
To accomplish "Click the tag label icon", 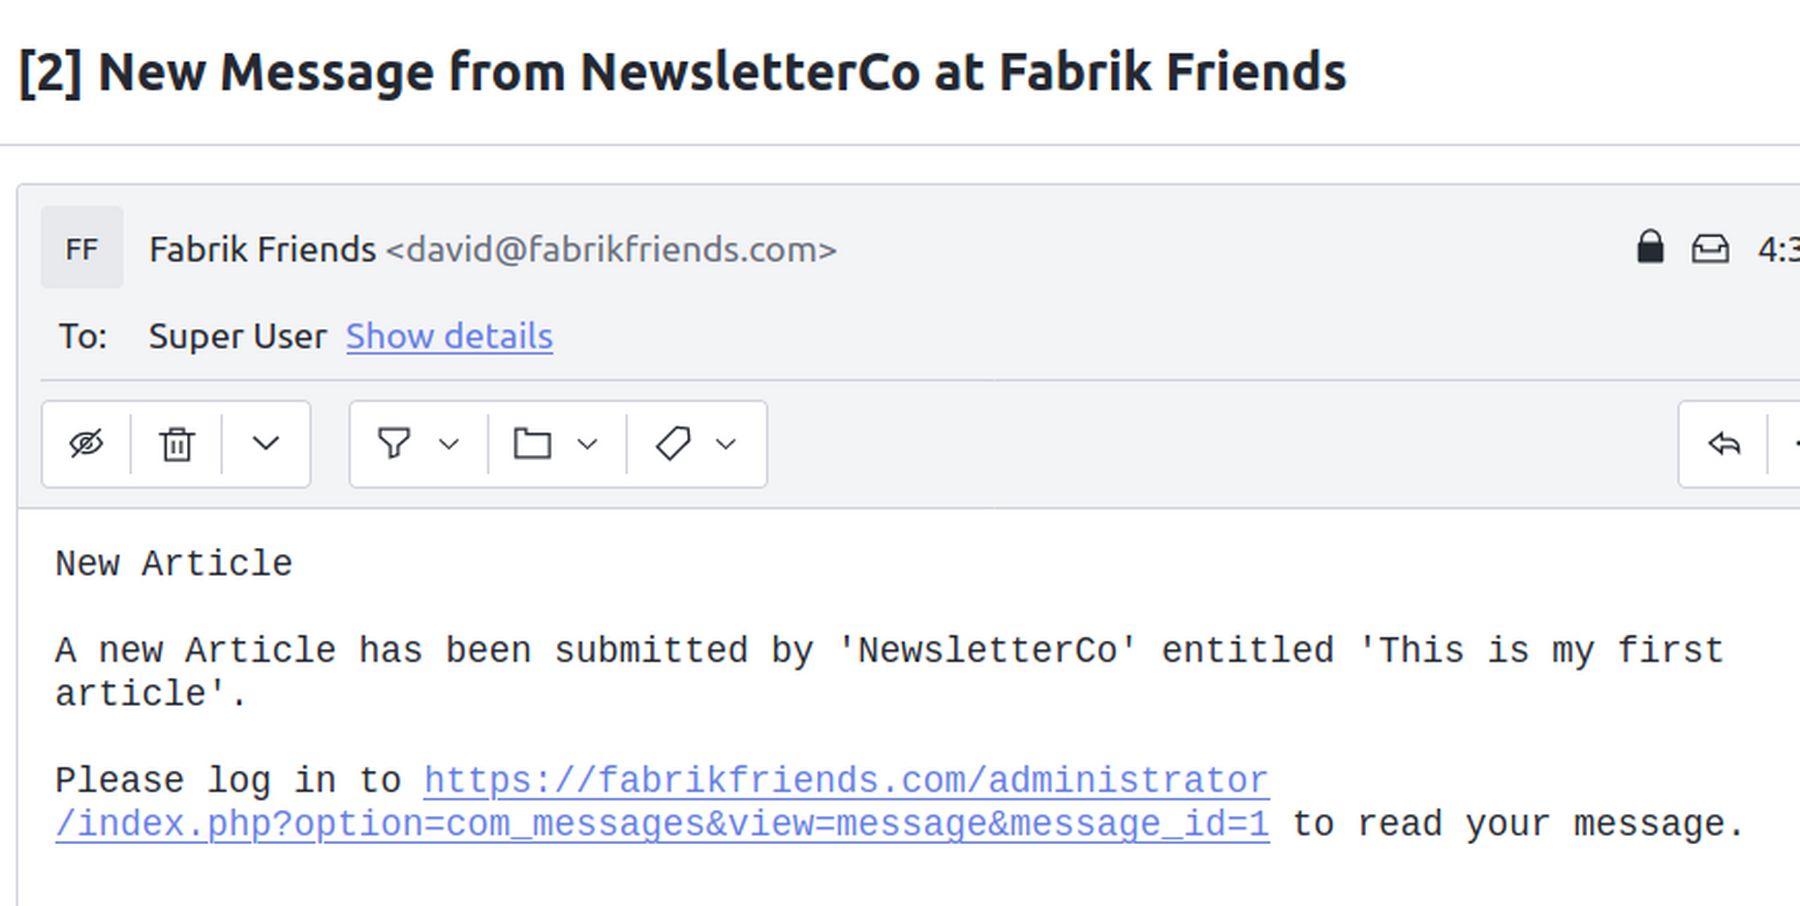I will click(673, 443).
